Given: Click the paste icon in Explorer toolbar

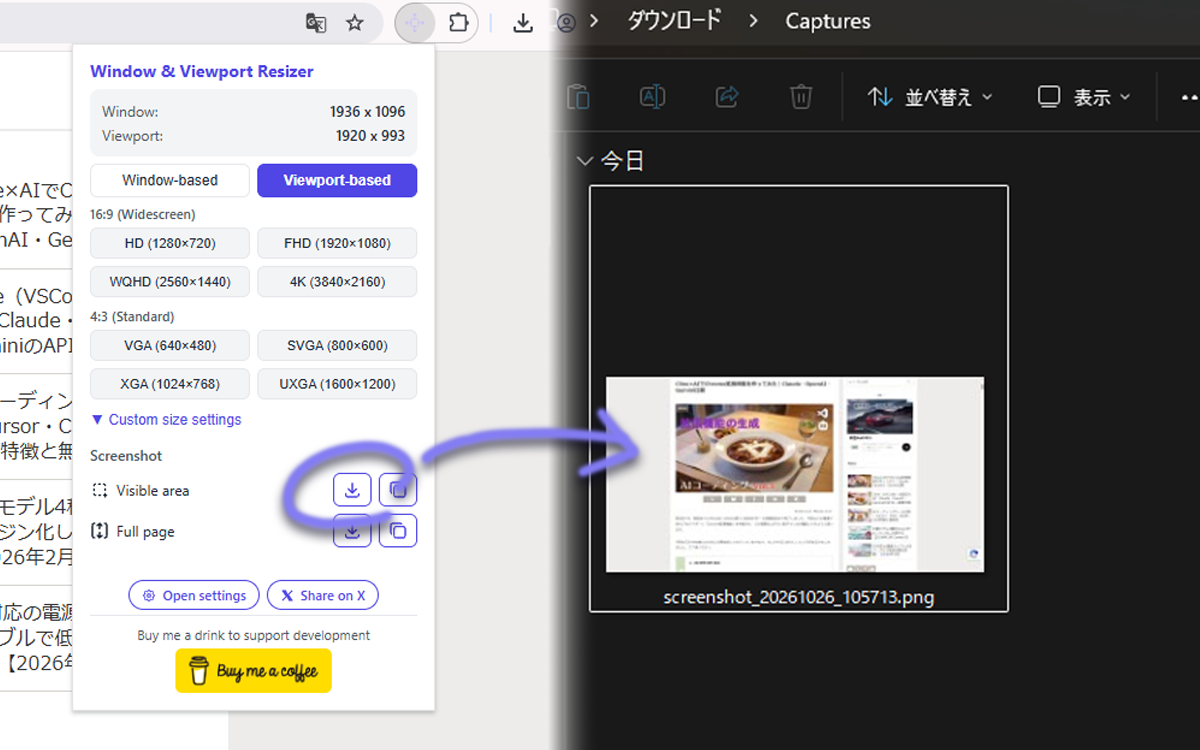Looking at the screenshot, I should pos(578,97).
